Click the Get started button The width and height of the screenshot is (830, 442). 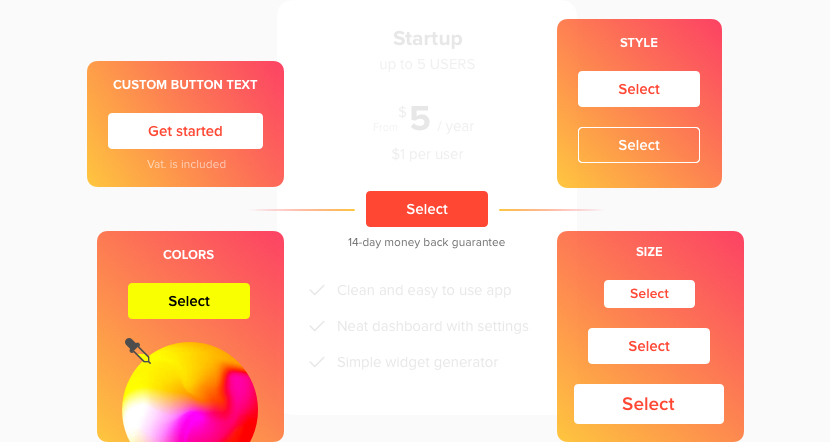point(185,131)
